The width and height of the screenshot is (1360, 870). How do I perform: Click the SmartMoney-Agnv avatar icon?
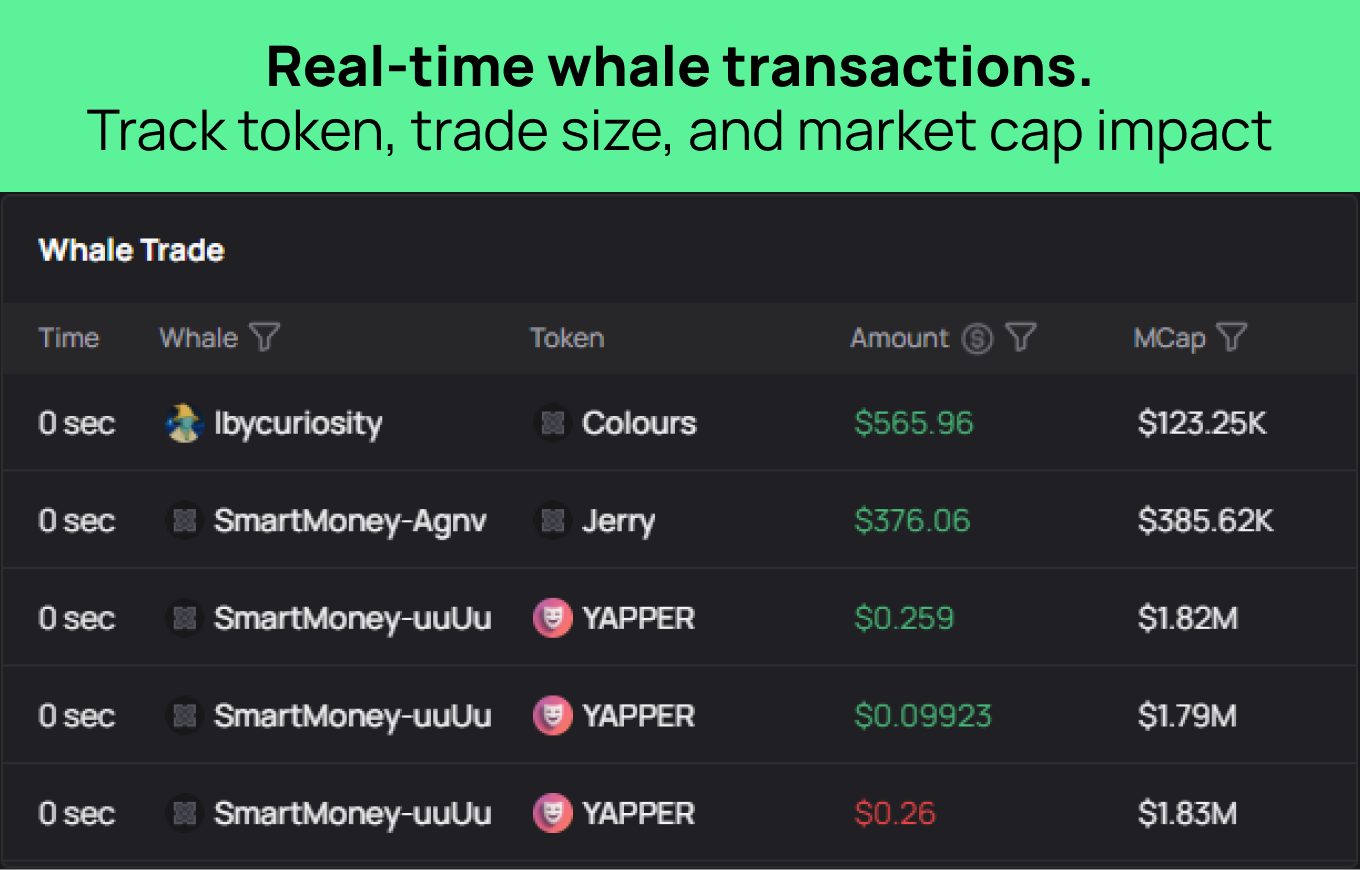(184, 521)
